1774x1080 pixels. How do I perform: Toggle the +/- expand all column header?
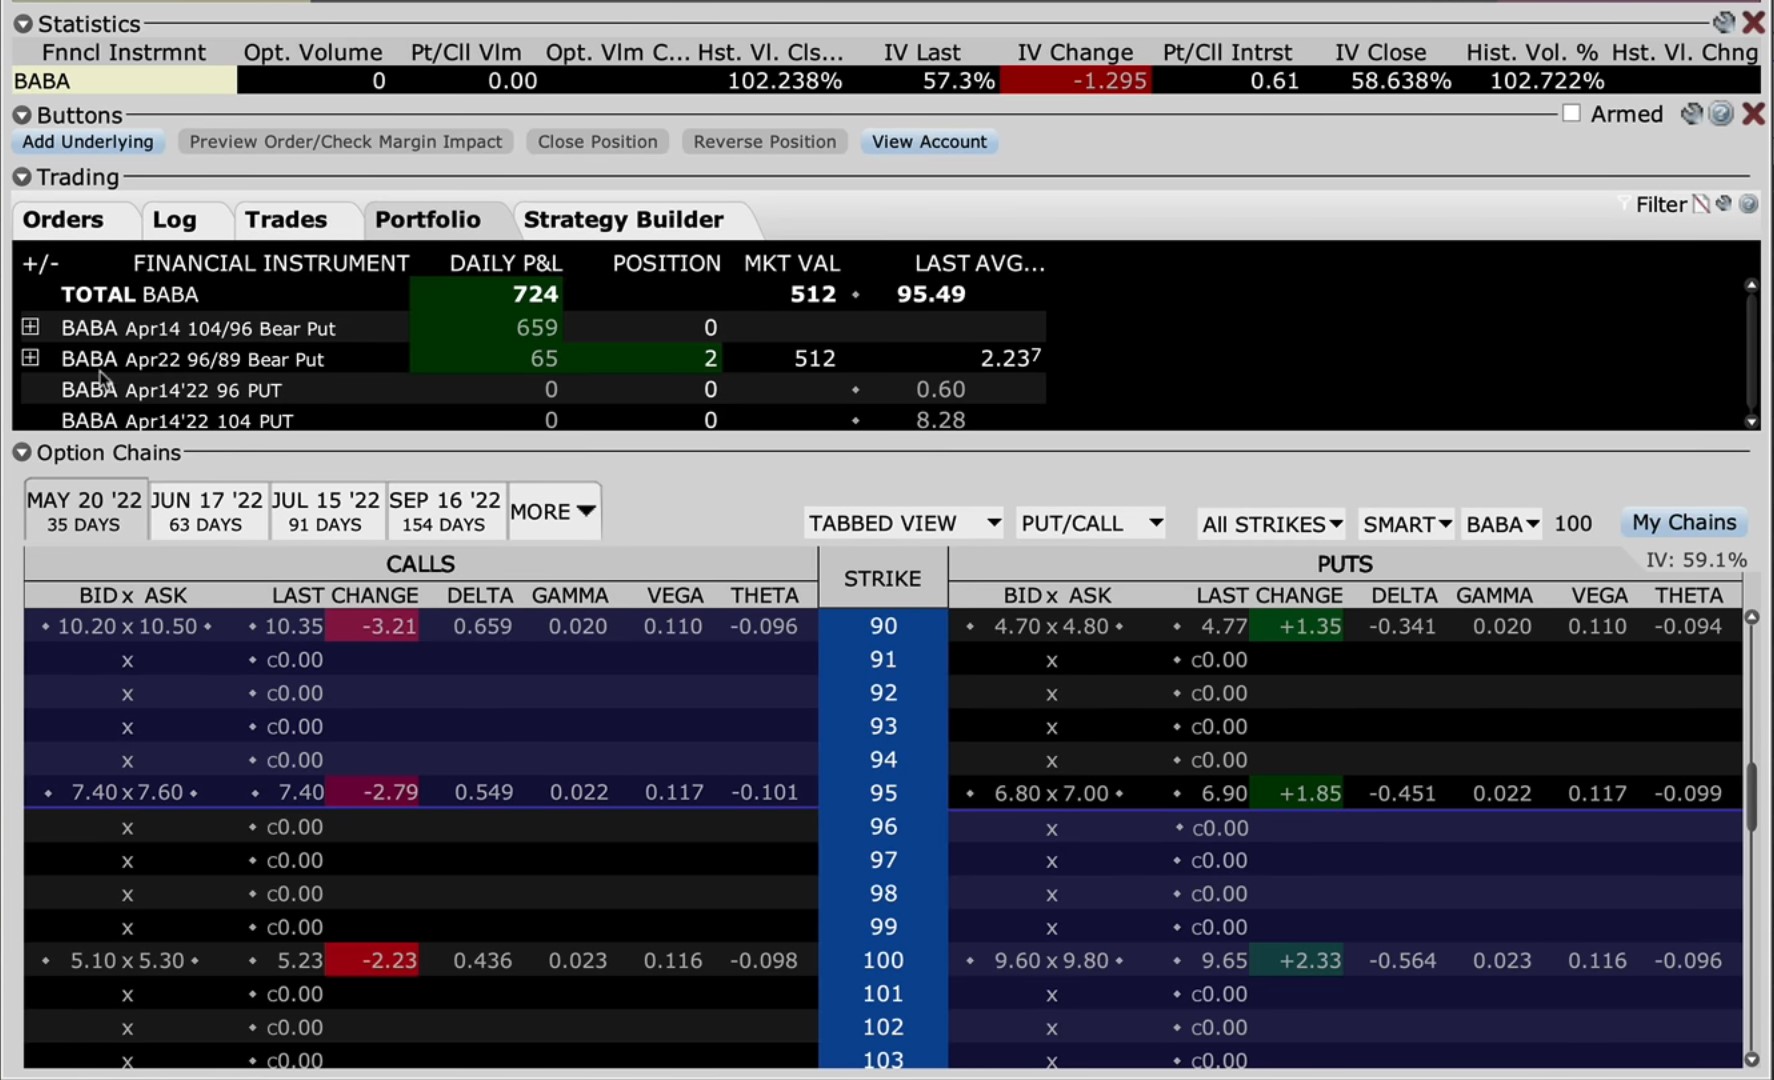point(41,264)
